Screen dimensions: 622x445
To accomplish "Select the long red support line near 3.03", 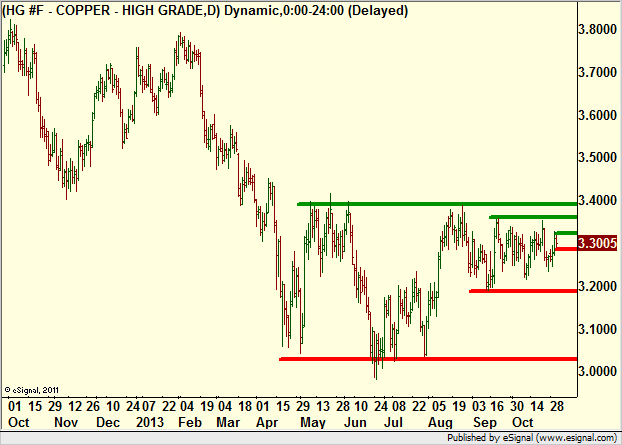I will pos(428,359).
